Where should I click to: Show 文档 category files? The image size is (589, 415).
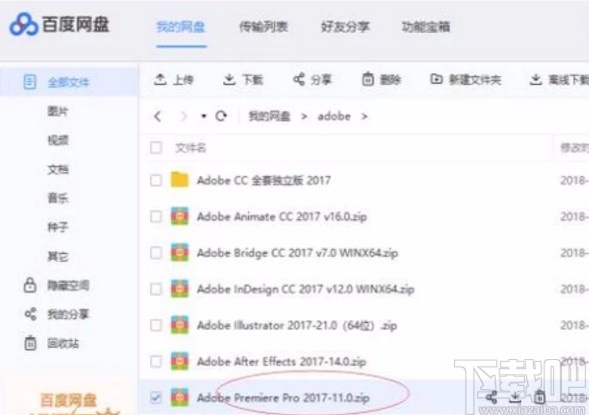(x=58, y=169)
